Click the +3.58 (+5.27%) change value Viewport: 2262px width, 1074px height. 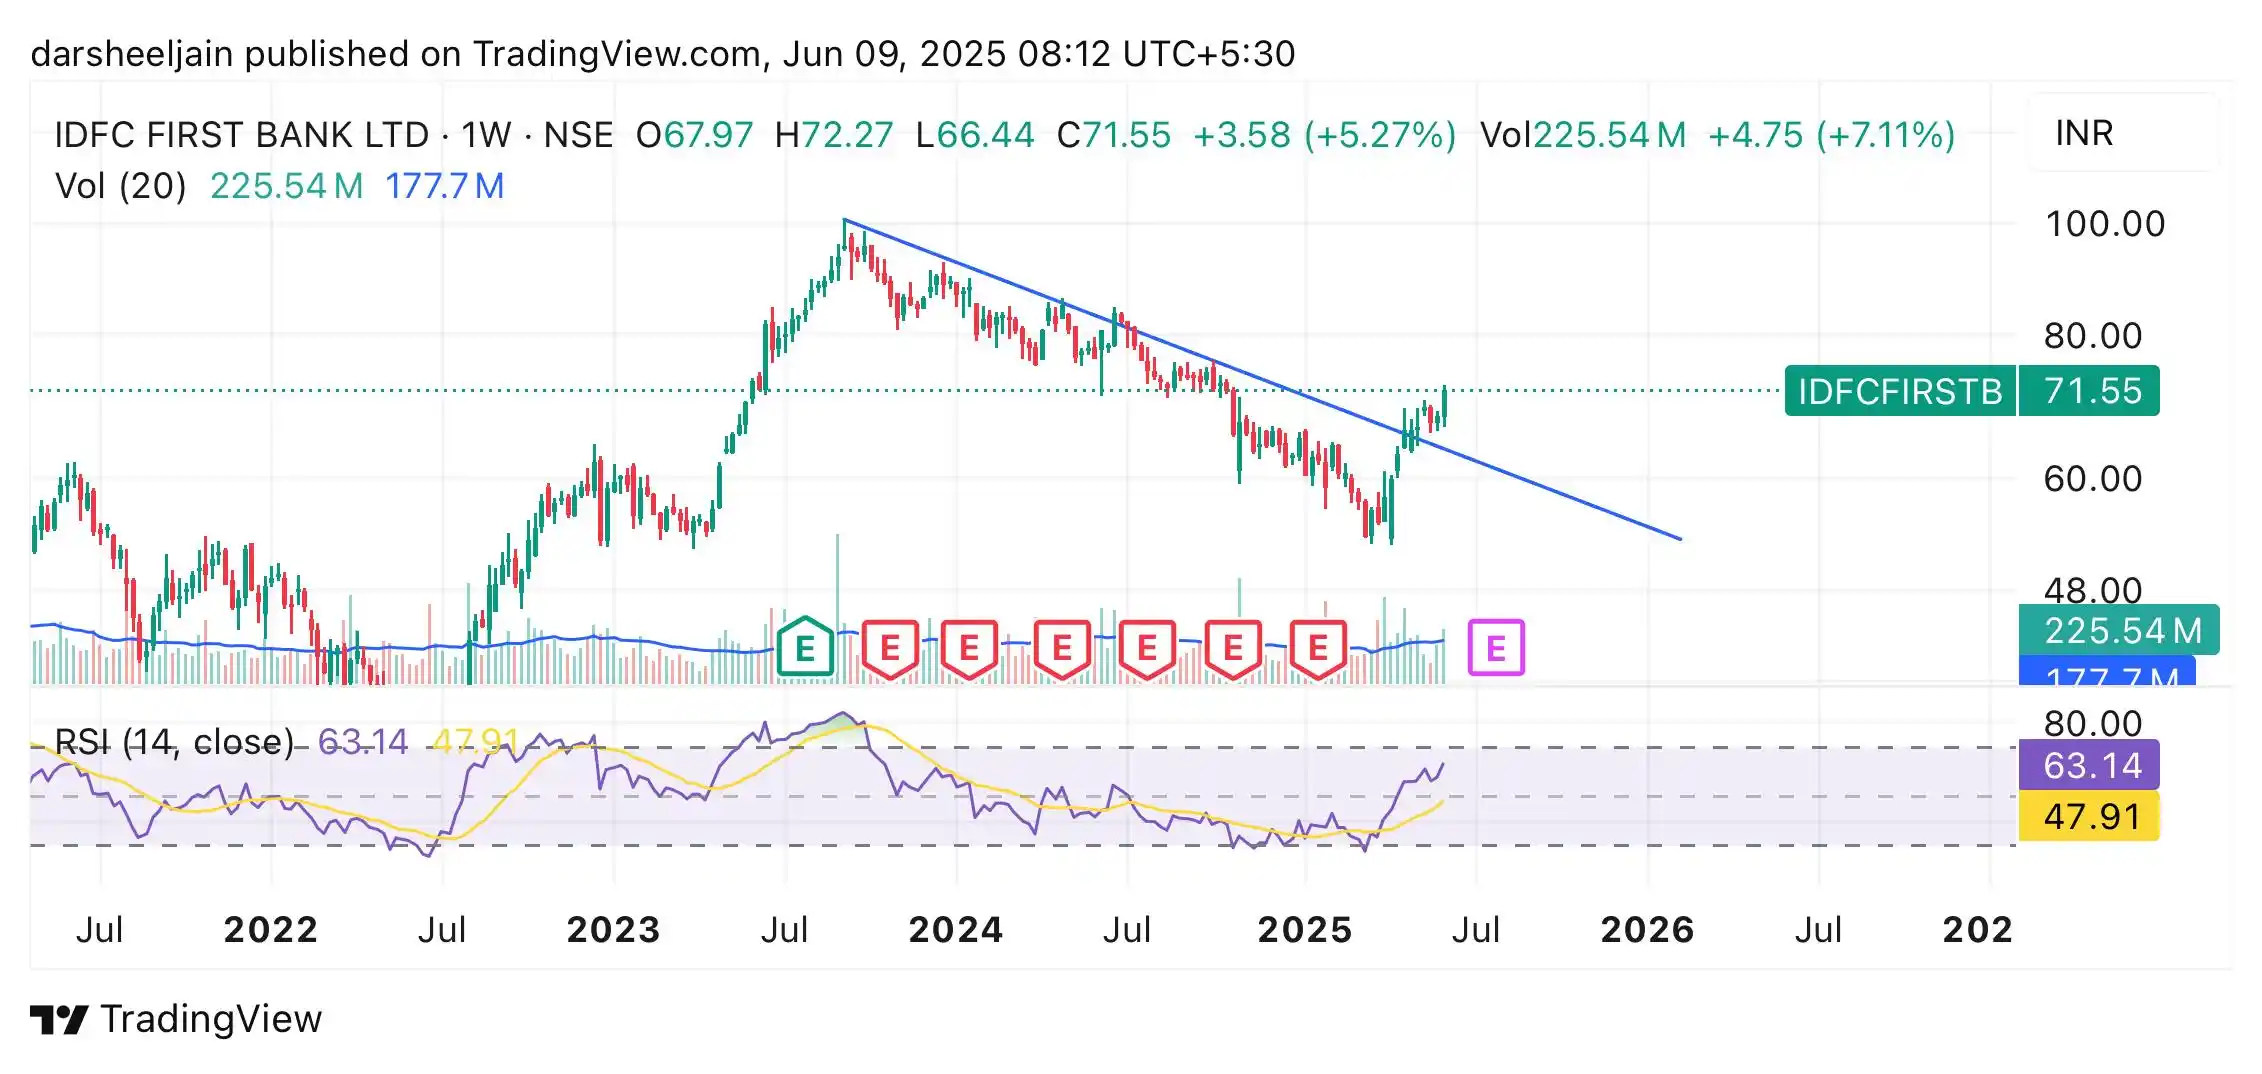coord(1325,135)
